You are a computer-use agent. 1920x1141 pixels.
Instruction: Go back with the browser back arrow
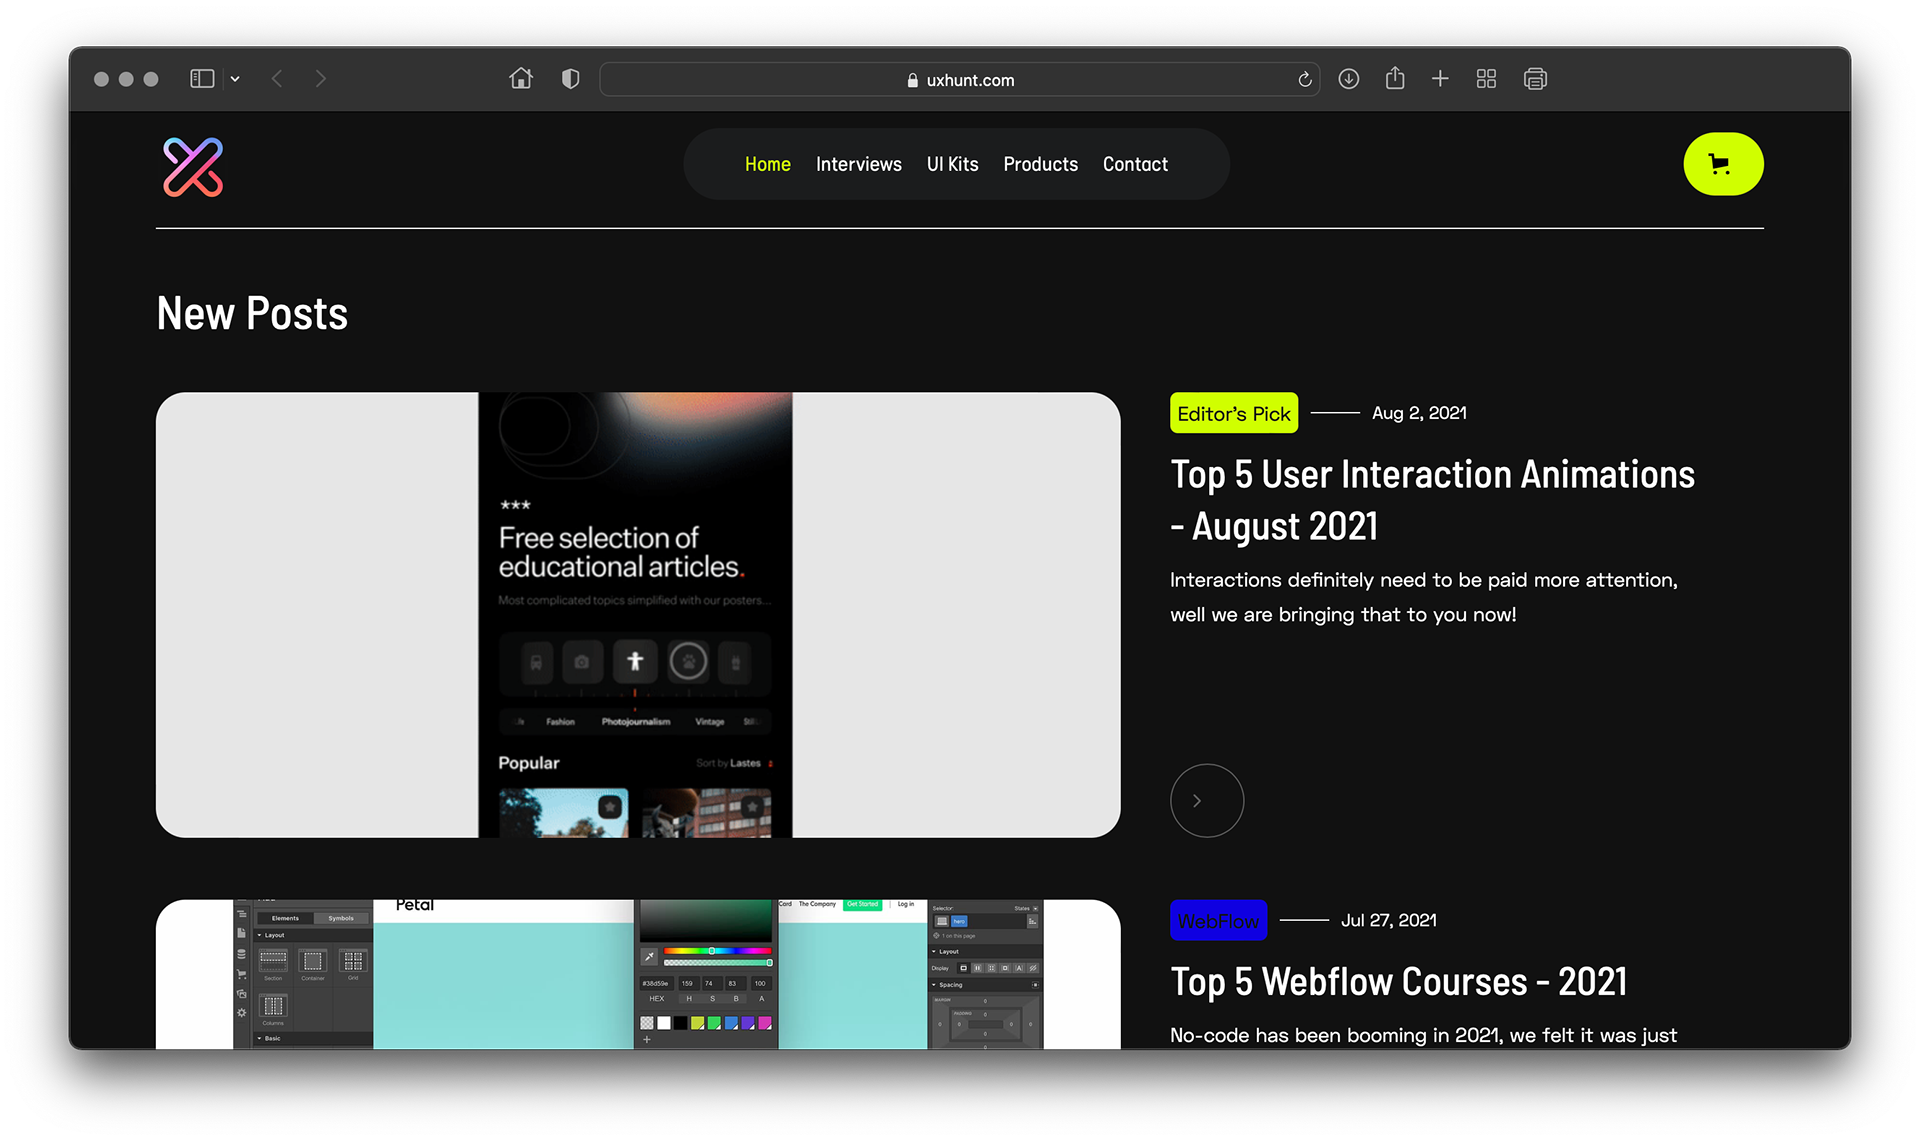pos(277,79)
